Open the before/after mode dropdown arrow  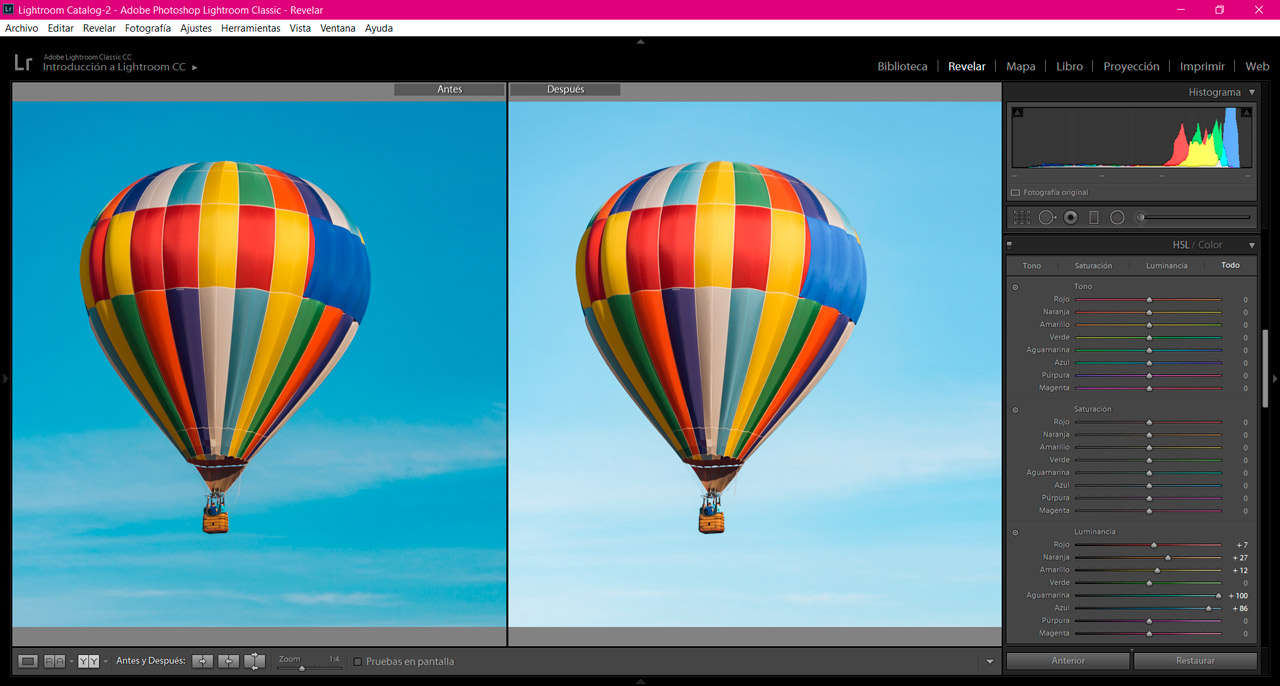(x=105, y=661)
